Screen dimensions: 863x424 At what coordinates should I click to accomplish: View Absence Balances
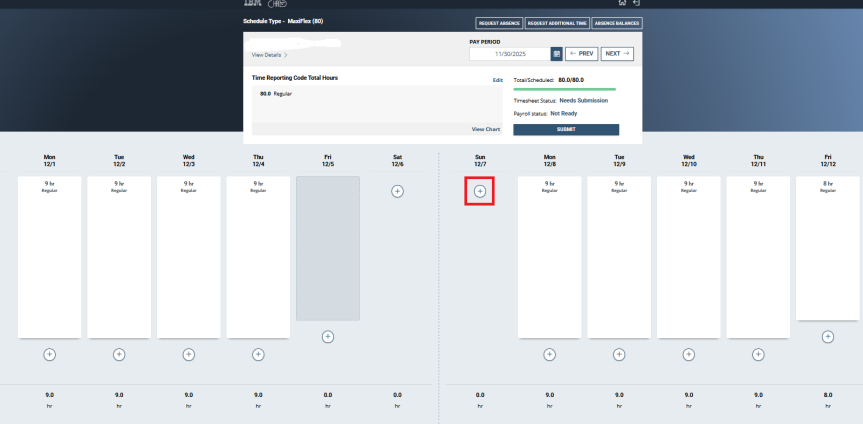(616, 23)
